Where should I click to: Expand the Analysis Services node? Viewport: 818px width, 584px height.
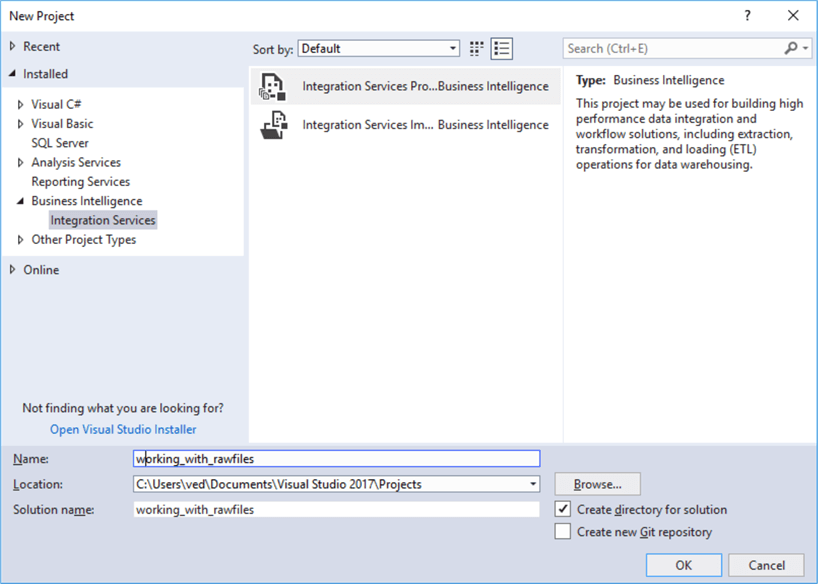coord(20,162)
